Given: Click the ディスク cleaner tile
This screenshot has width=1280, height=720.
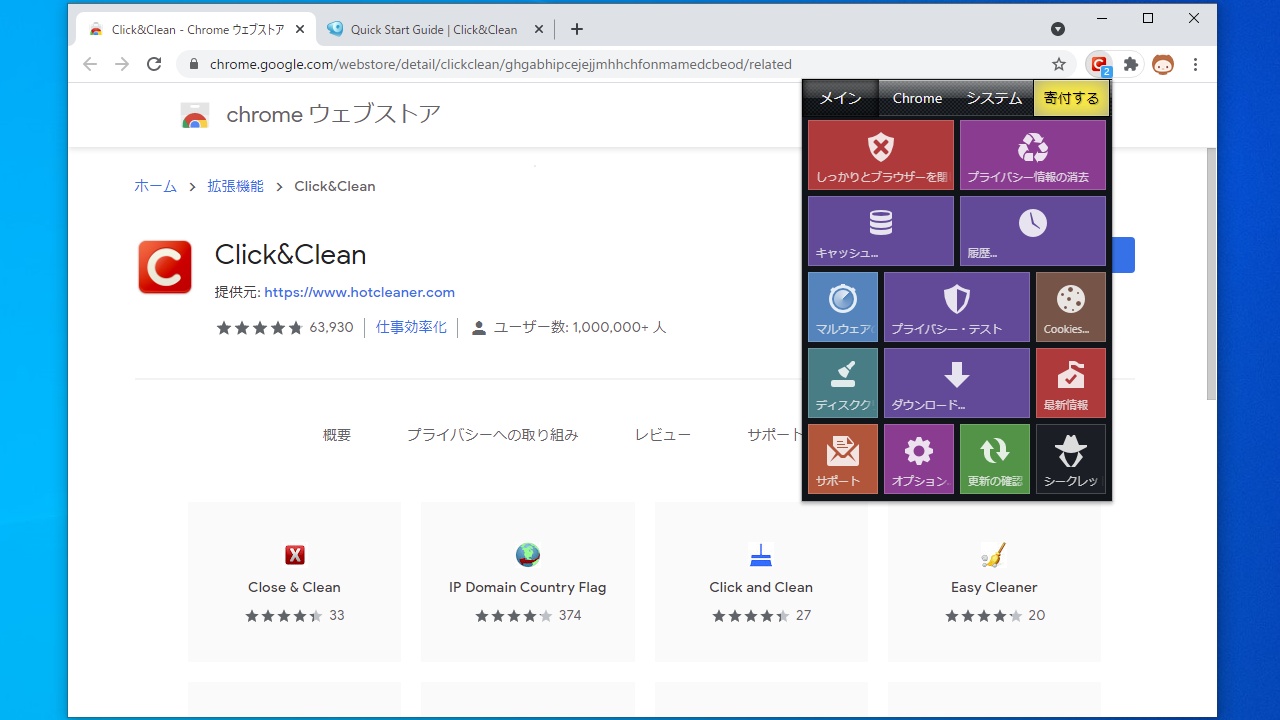Looking at the screenshot, I should [x=843, y=383].
